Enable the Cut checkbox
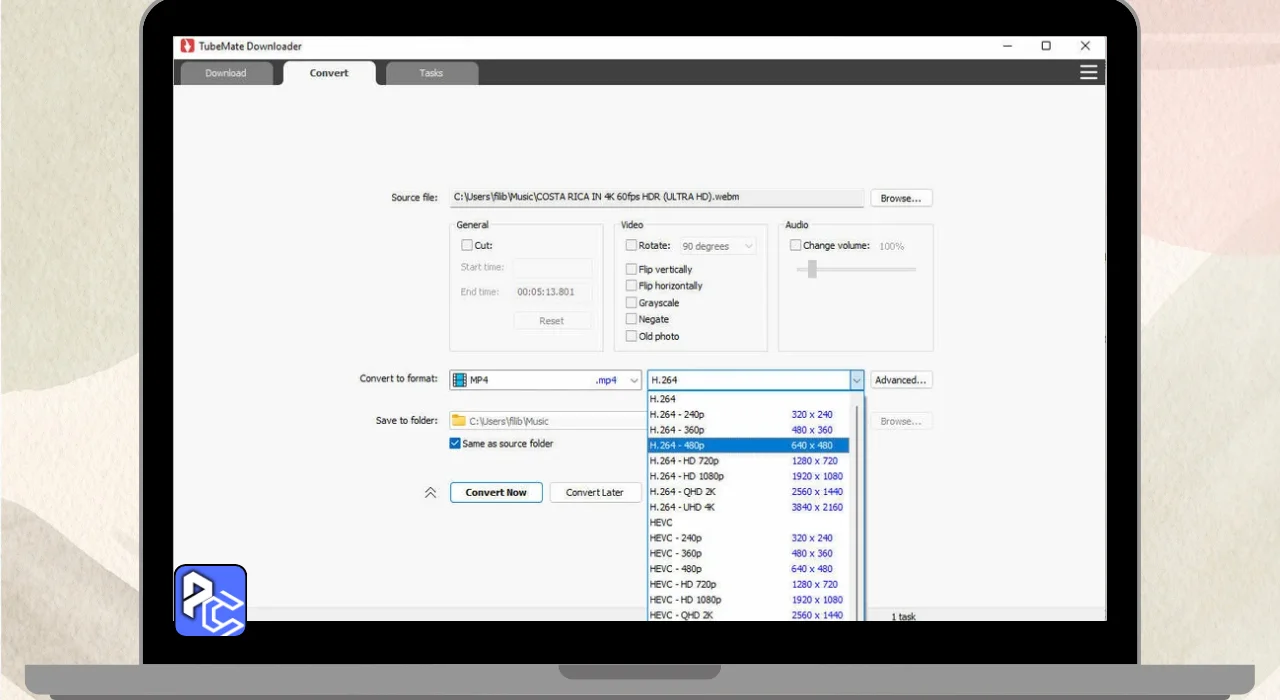The image size is (1280, 700). coord(467,245)
